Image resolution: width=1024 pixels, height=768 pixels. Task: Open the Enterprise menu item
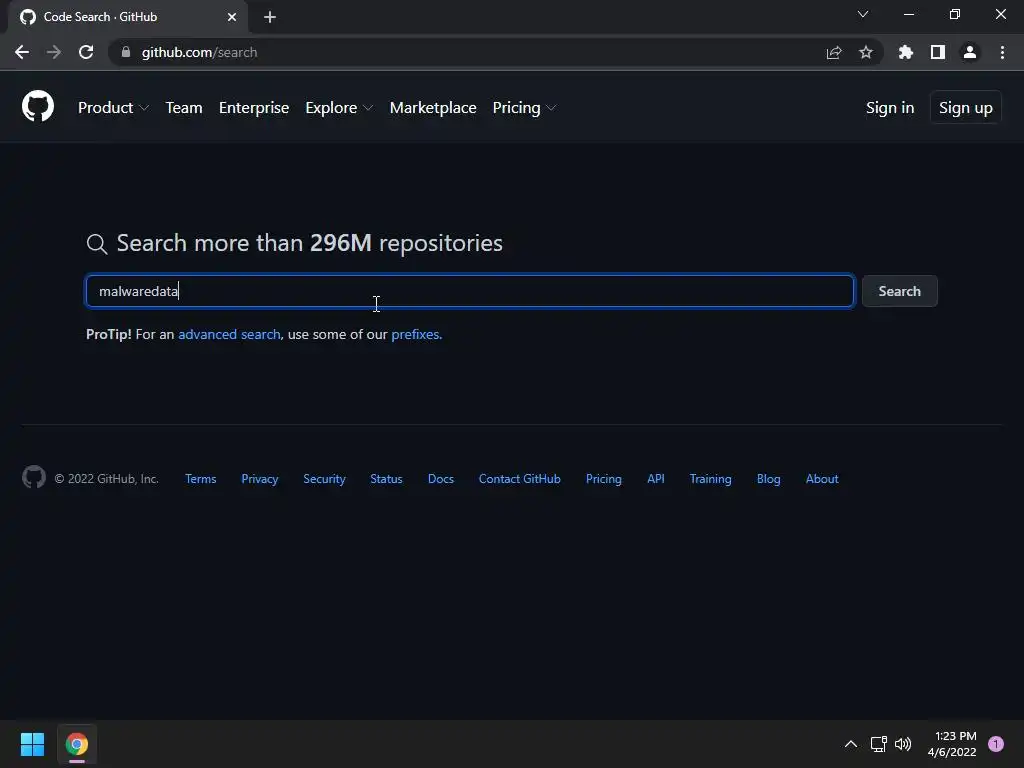[253, 108]
